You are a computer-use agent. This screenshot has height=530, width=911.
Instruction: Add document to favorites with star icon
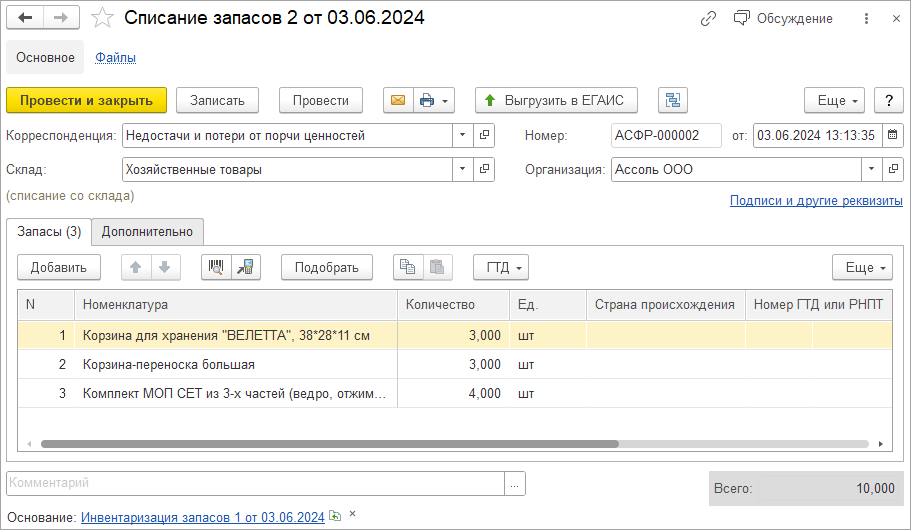102,18
